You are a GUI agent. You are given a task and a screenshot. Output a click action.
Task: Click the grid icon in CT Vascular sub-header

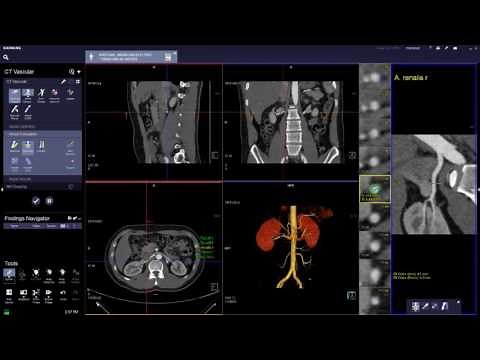(78, 82)
